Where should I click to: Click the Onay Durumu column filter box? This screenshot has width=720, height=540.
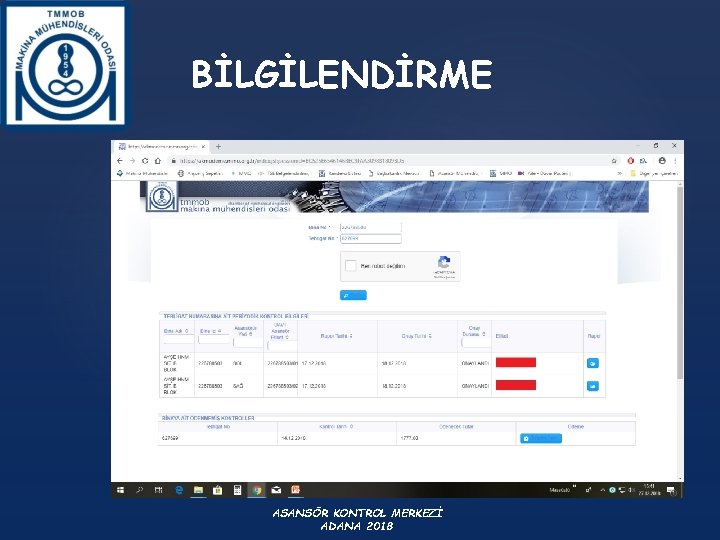click(x=475, y=343)
